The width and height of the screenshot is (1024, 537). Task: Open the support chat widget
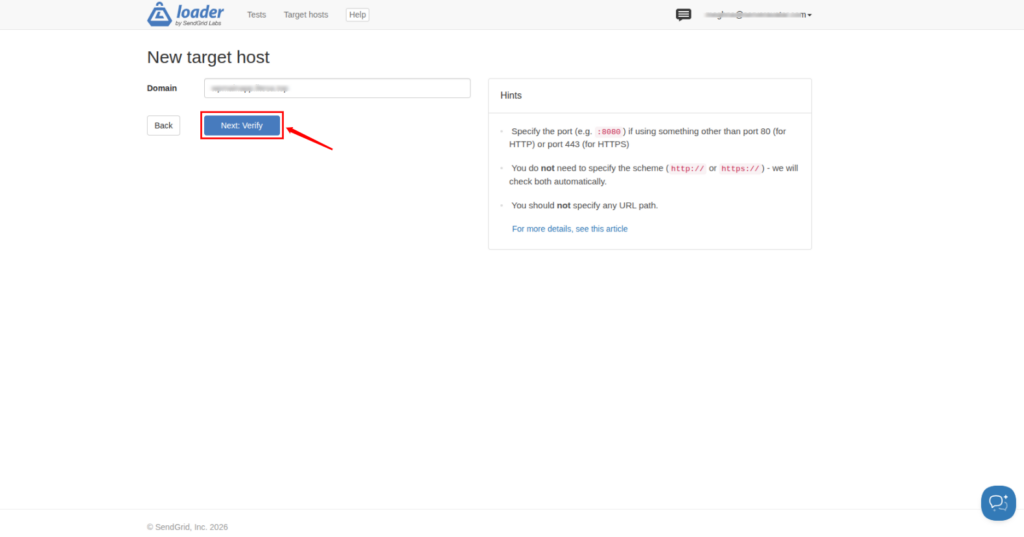click(x=998, y=502)
